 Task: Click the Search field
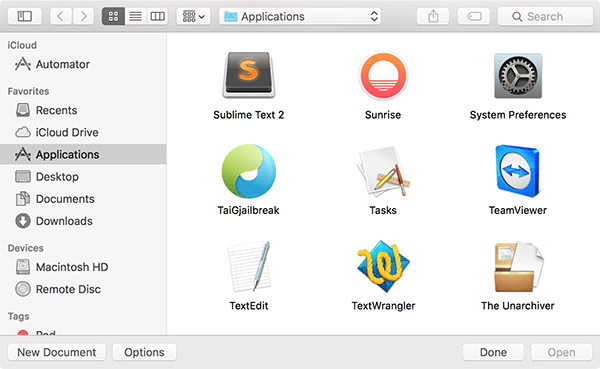(545, 16)
